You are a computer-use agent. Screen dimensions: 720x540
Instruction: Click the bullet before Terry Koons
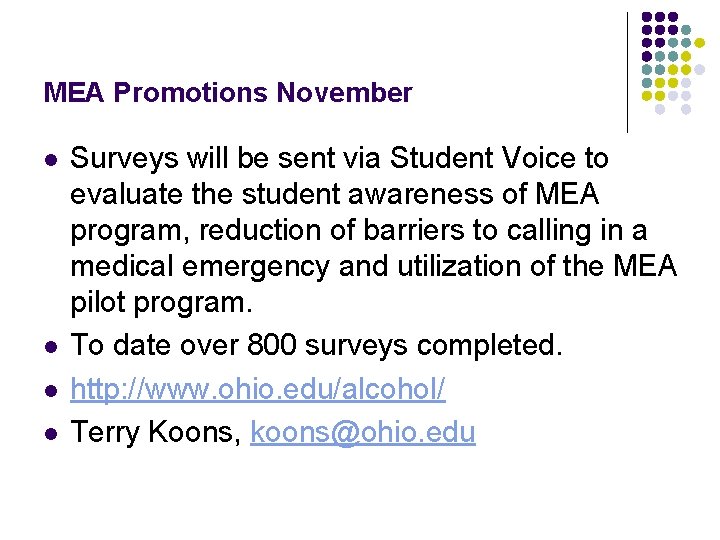click(x=51, y=434)
